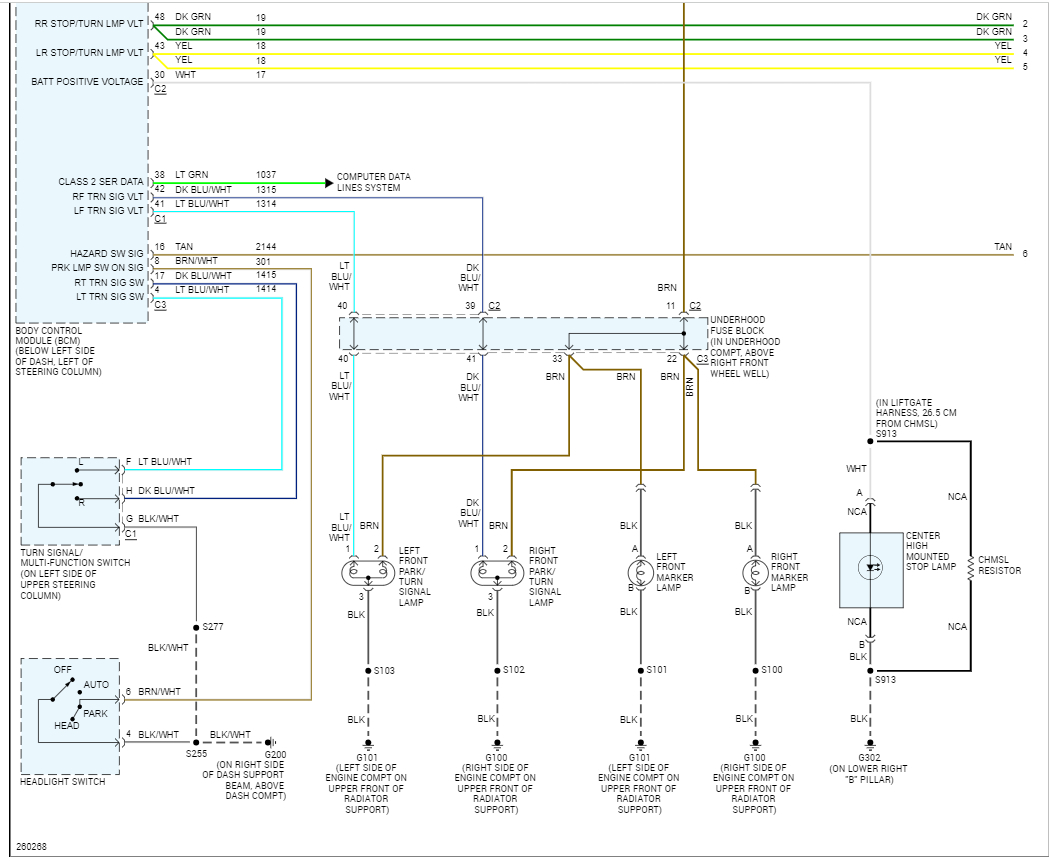Select the G101 ground below splice S101

coord(640,744)
